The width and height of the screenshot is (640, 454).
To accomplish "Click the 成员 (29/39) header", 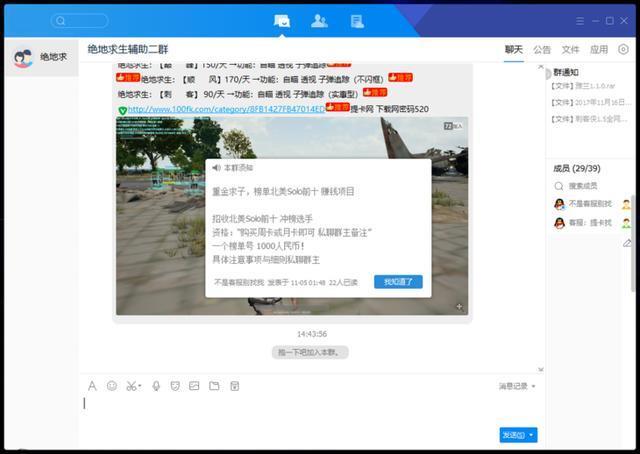I will click(577, 168).
